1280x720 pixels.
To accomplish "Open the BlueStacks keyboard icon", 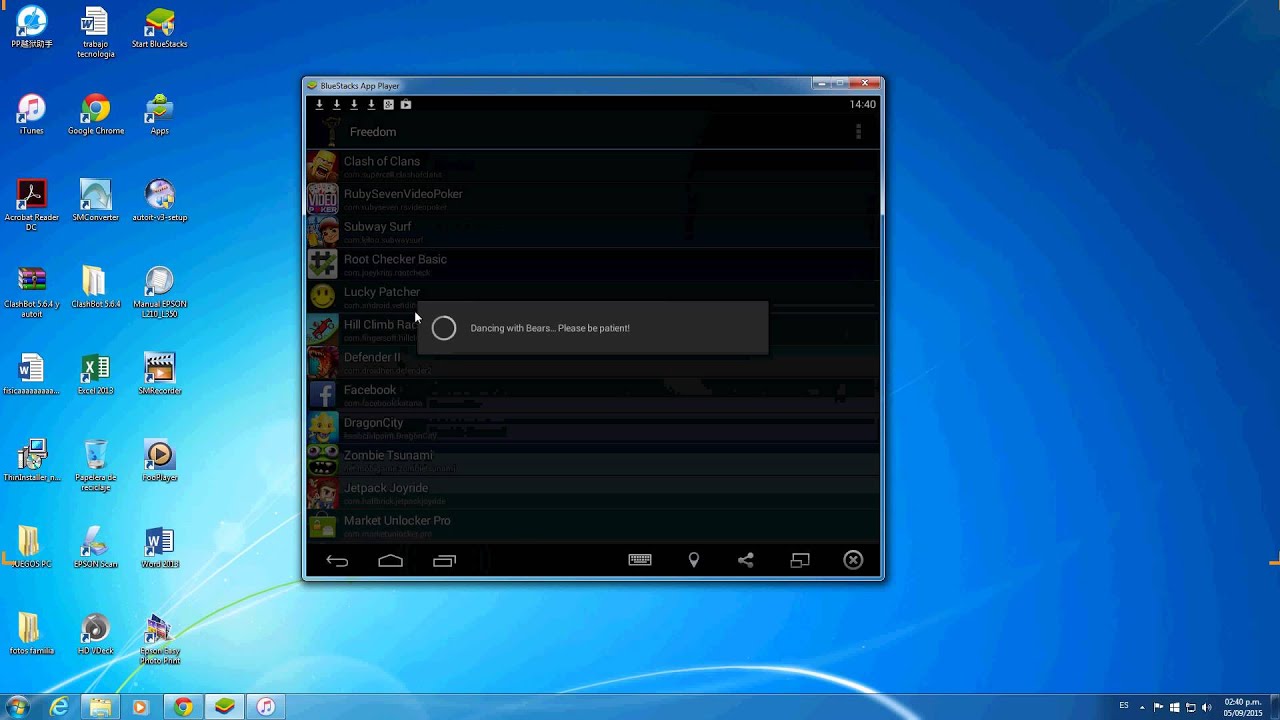I will [640, 560].
